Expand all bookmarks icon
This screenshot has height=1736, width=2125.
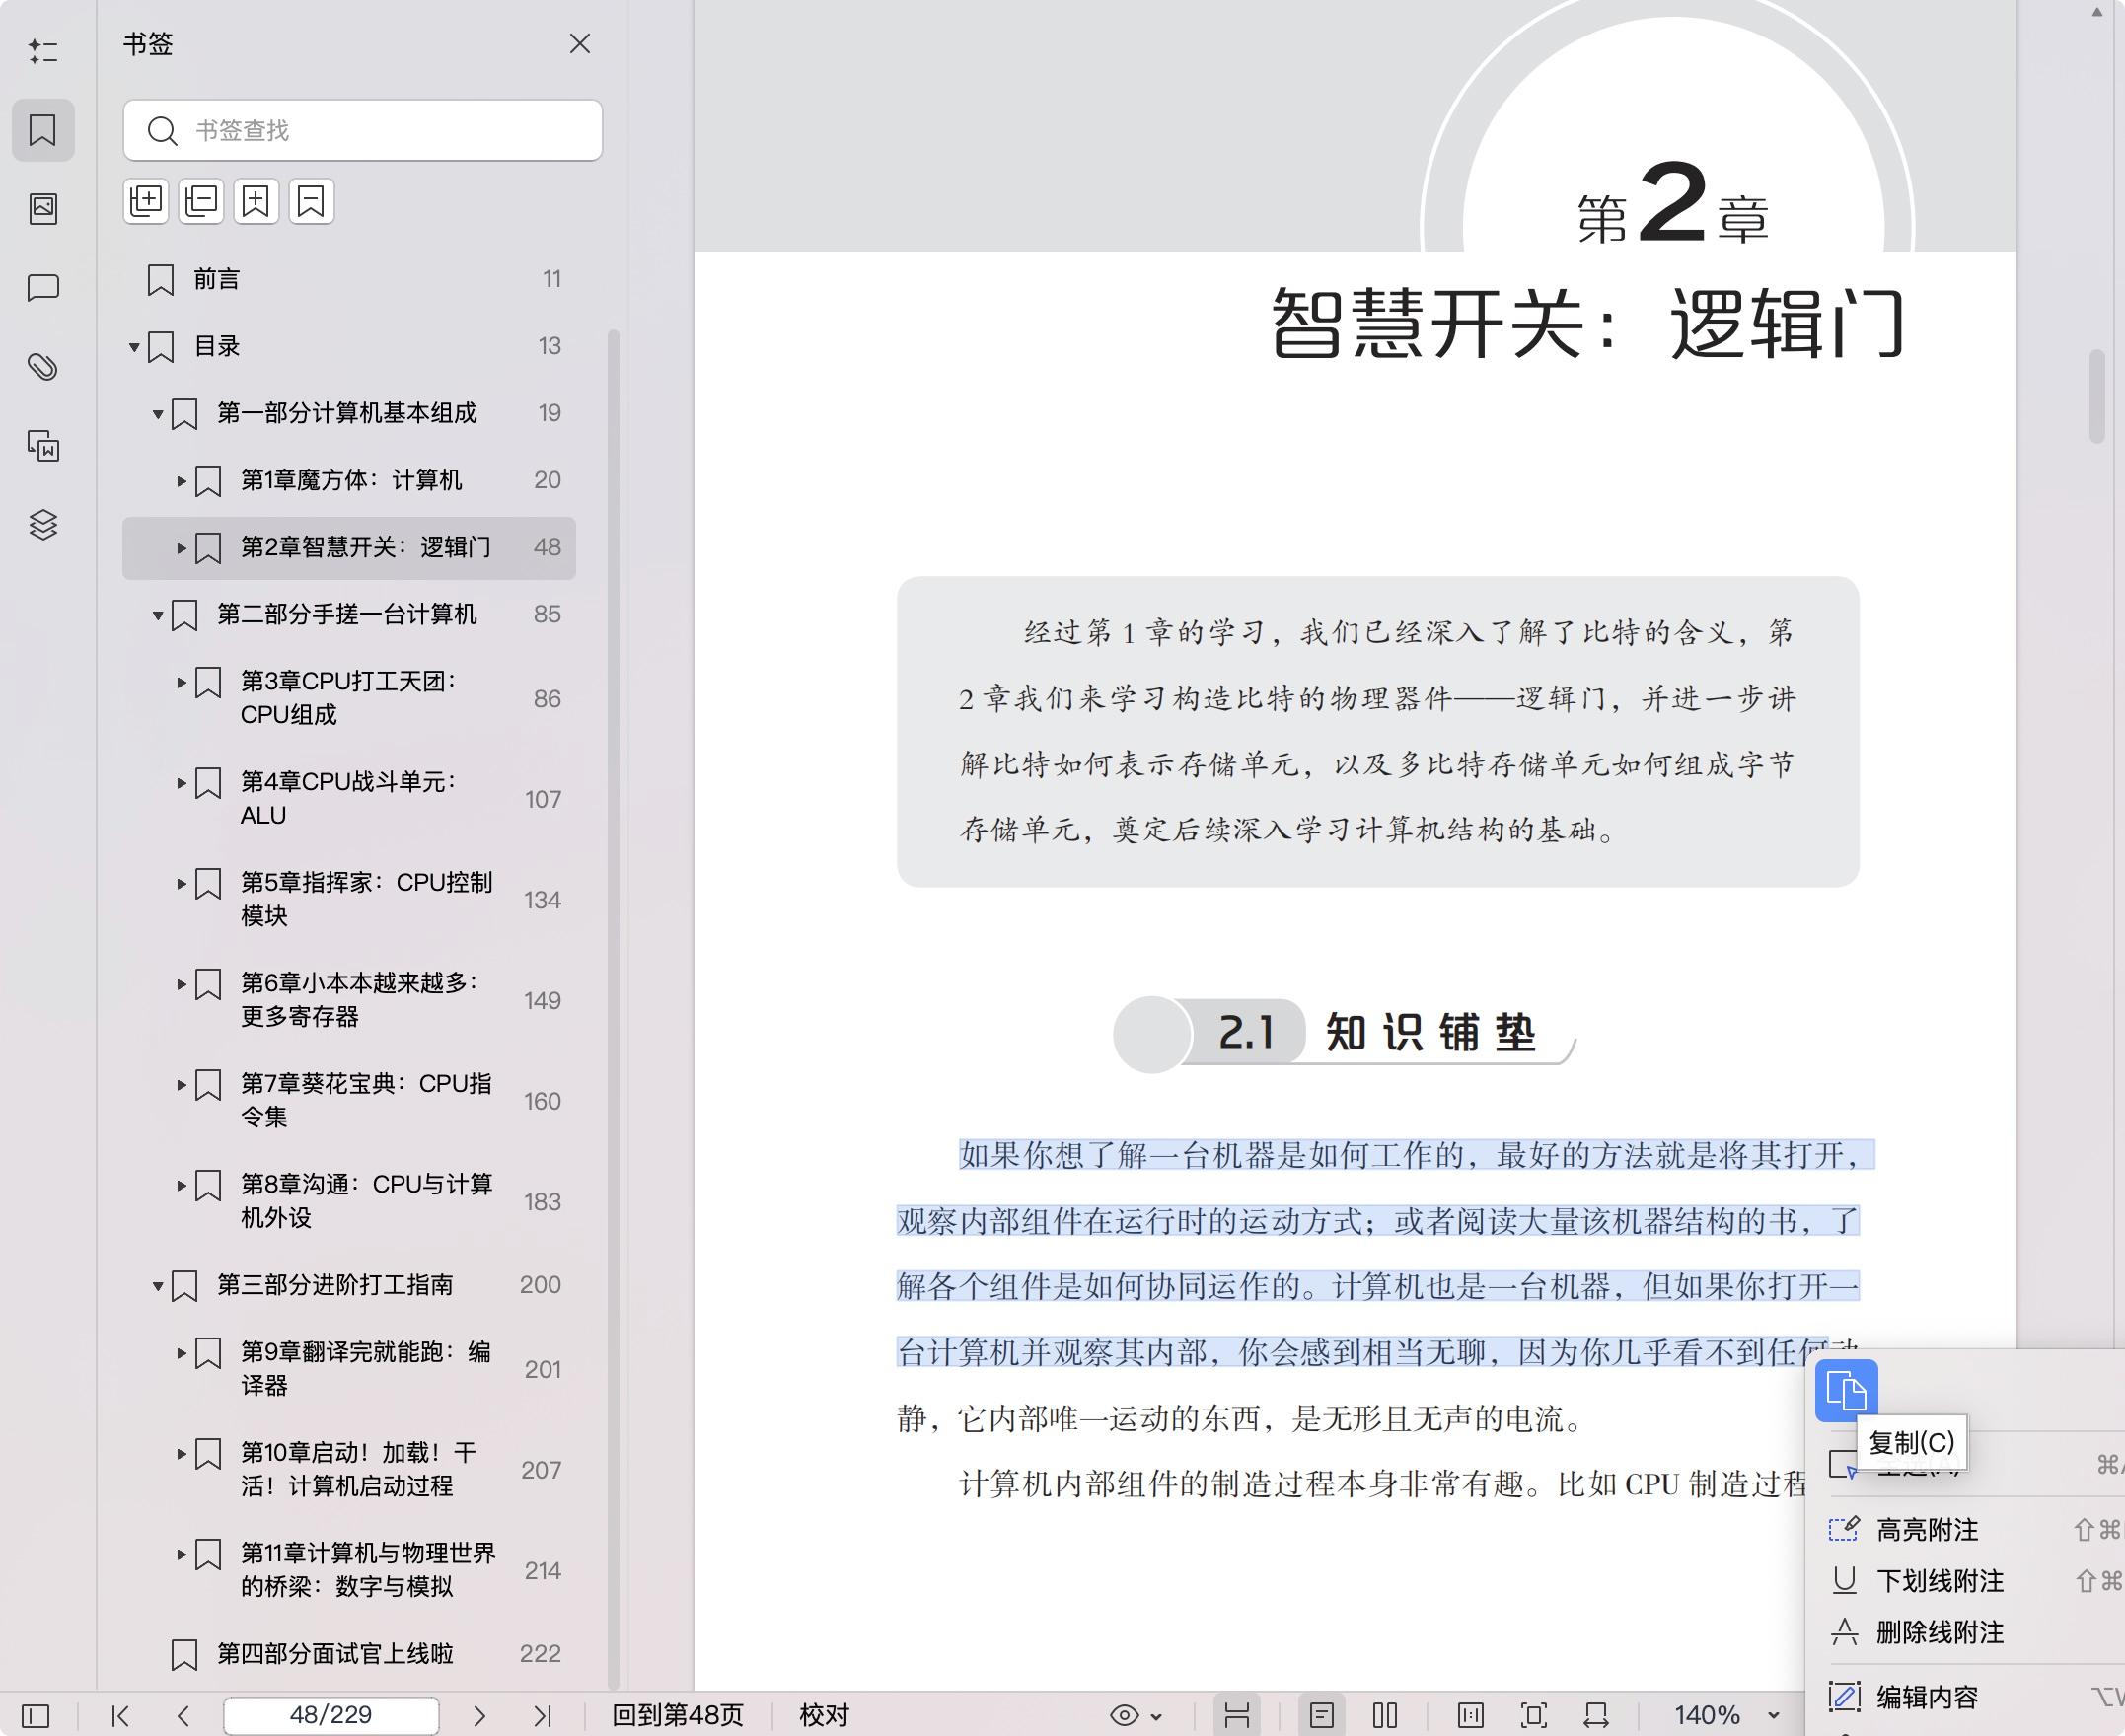146,201
